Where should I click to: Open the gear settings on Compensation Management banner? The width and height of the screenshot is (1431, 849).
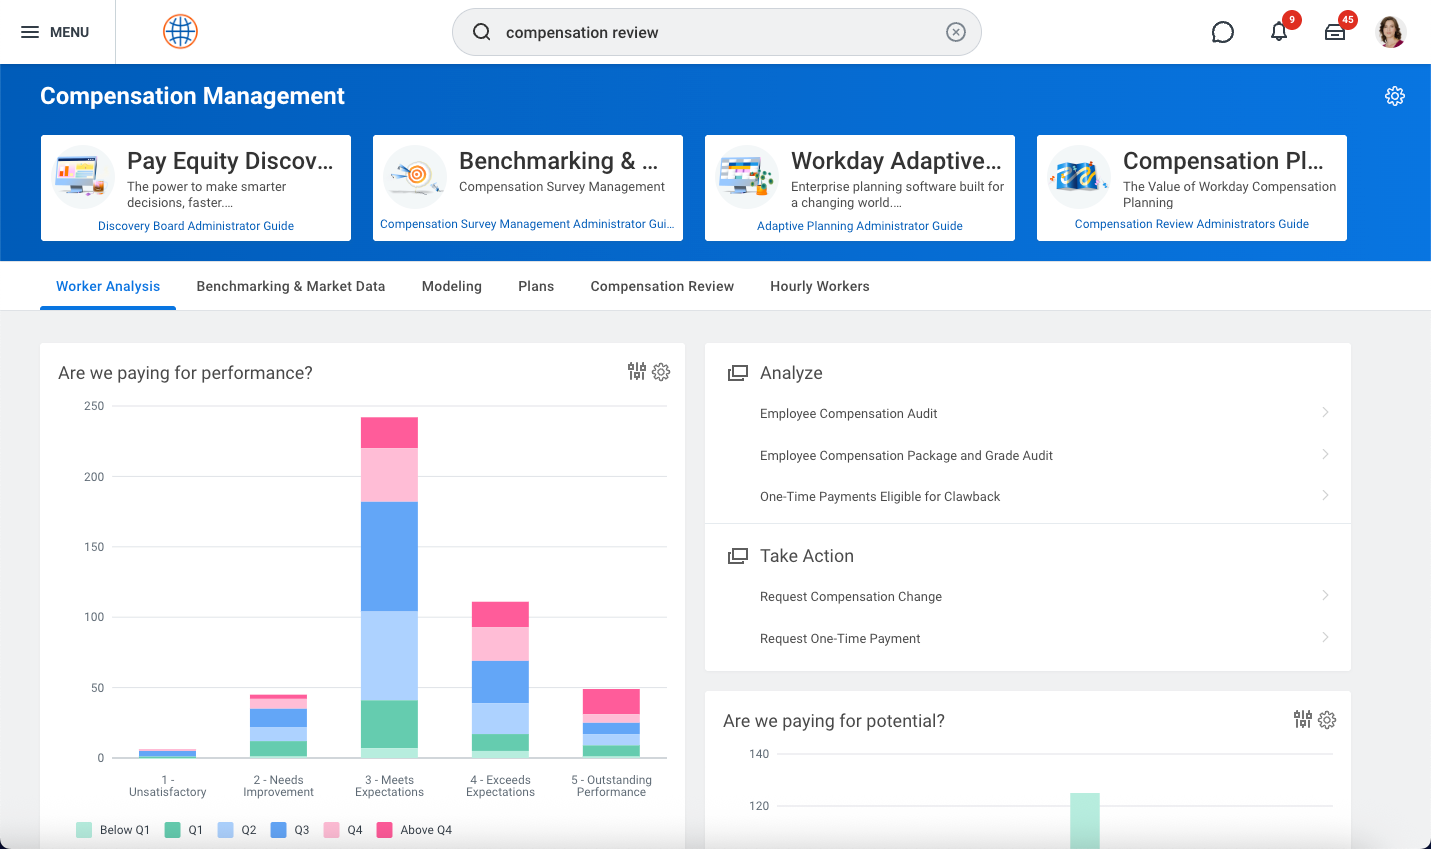tap(1395, 96)
